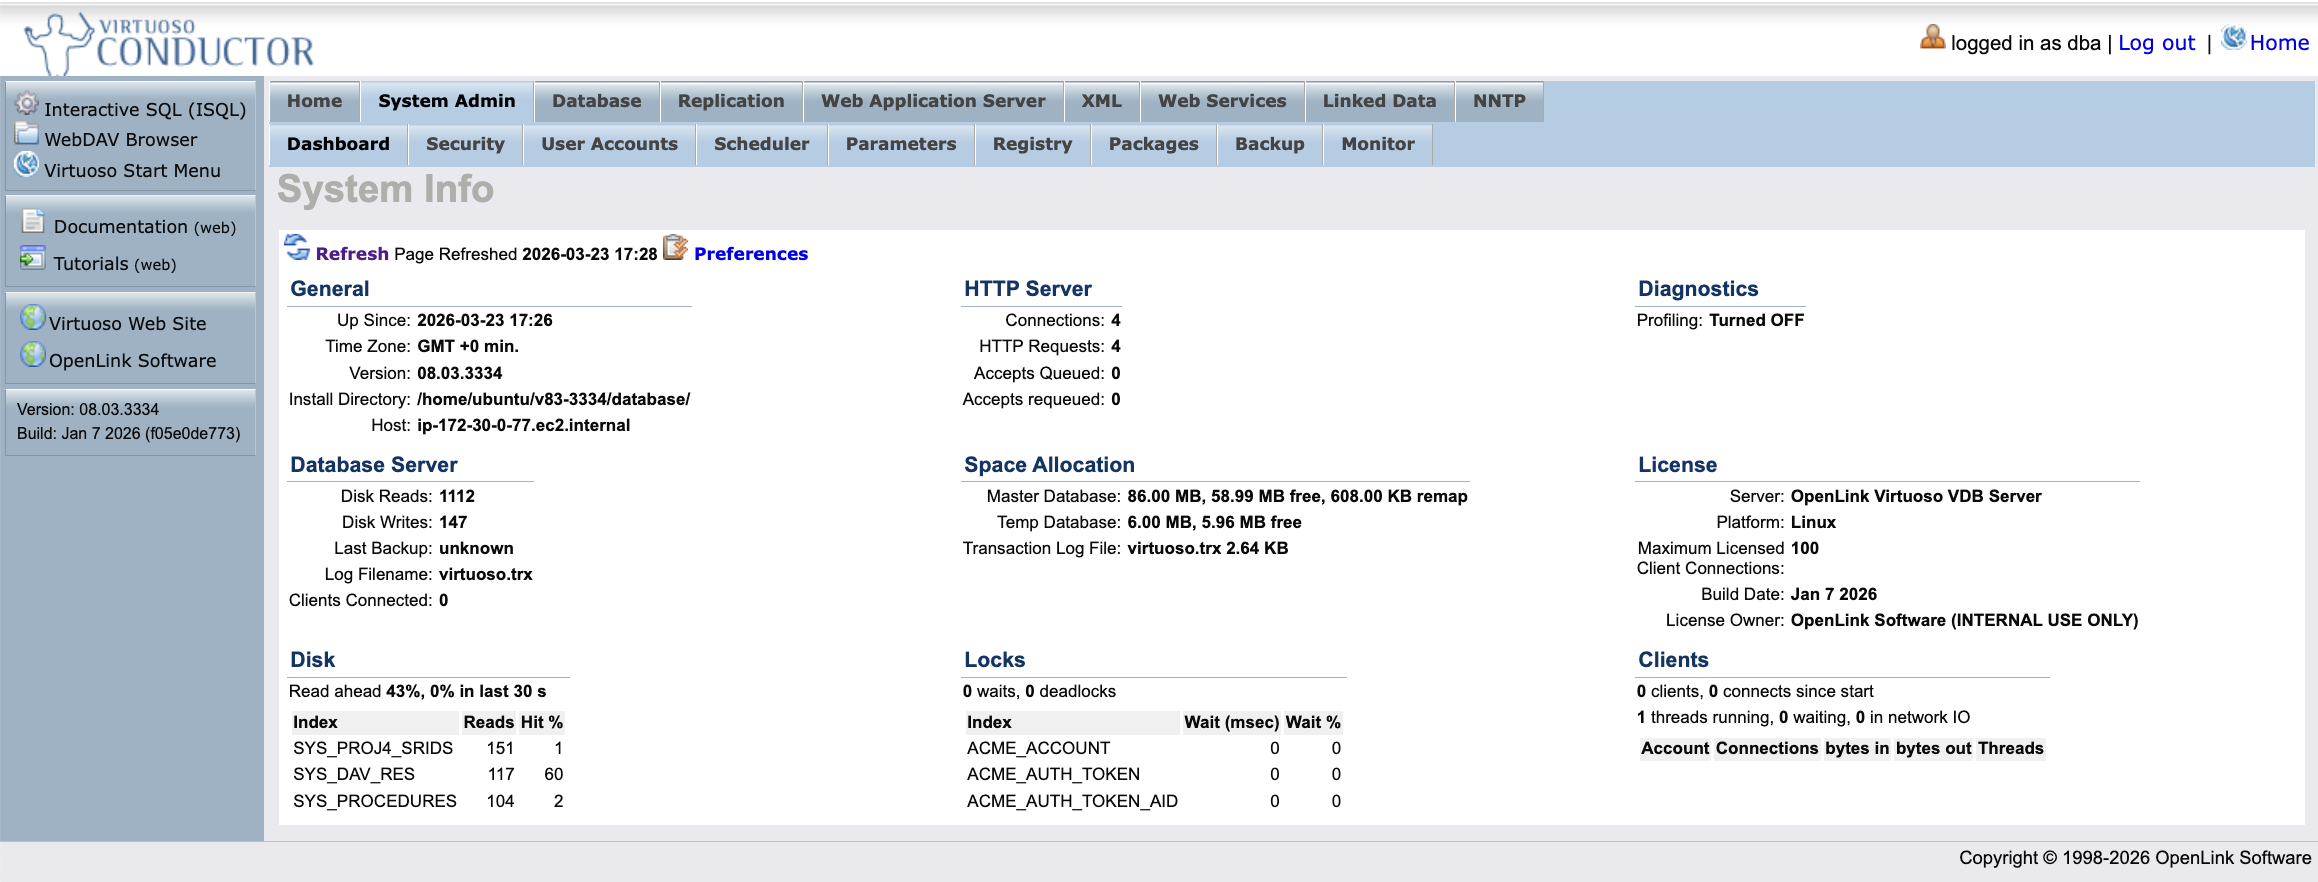The width and height of the screenshot is (2318, 882).
Task: Open the User Accounts sub-tab
Action: [609, 144]
